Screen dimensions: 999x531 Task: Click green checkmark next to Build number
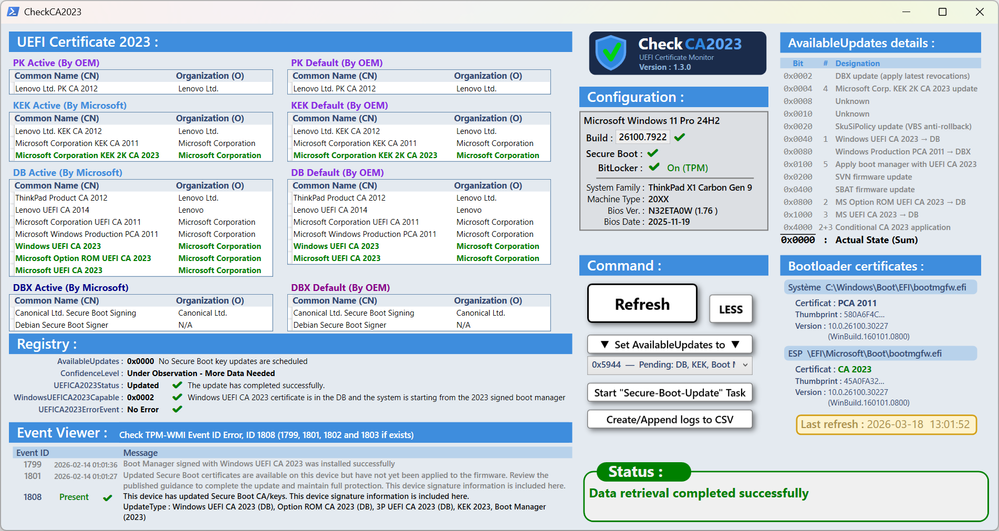tap(680, 137)
